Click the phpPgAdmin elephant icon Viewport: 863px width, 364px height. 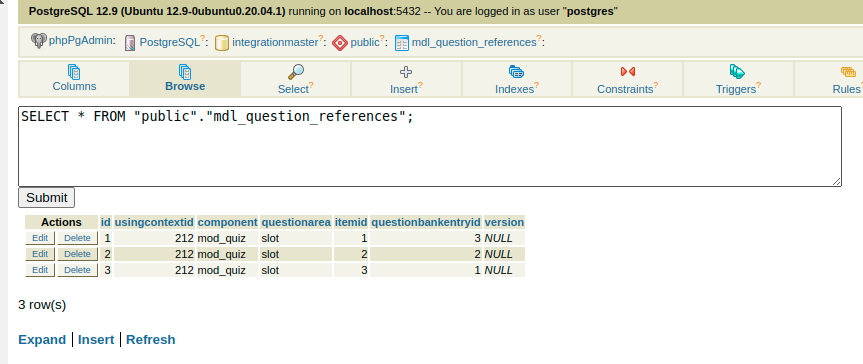pos(39,41)
